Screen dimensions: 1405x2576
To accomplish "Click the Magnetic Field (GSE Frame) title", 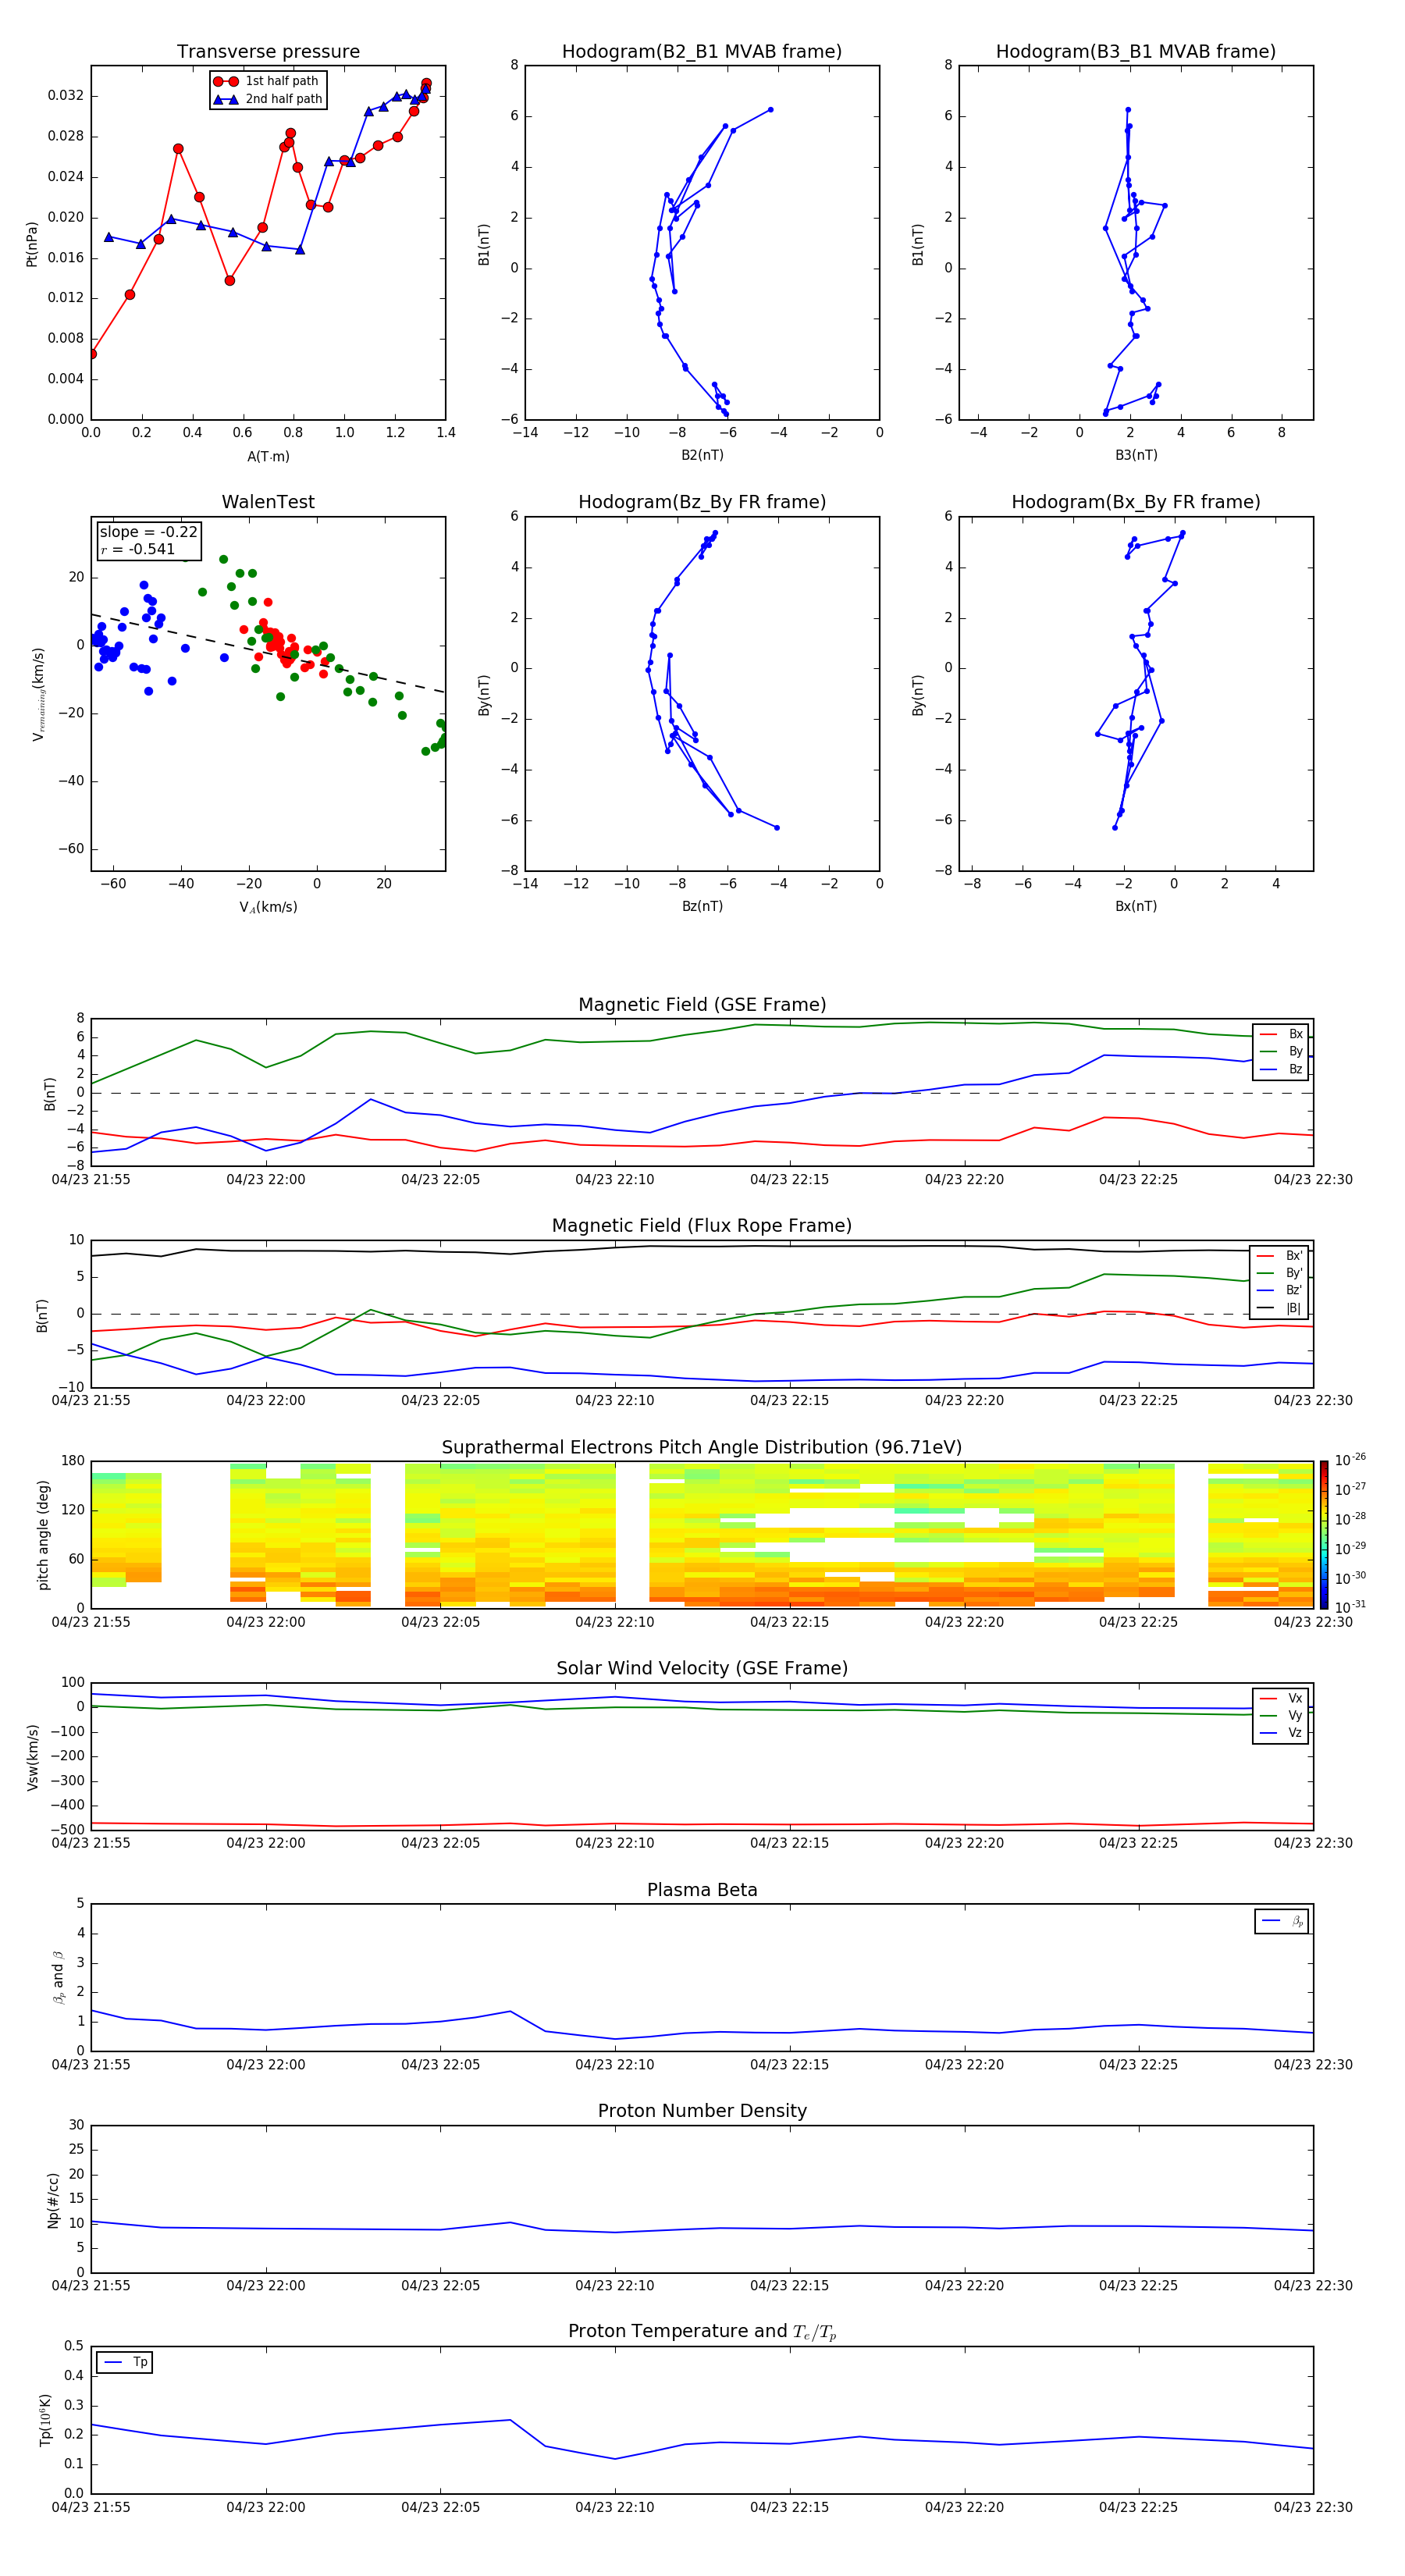I will pyautogui.click(x=702, y=1005).
